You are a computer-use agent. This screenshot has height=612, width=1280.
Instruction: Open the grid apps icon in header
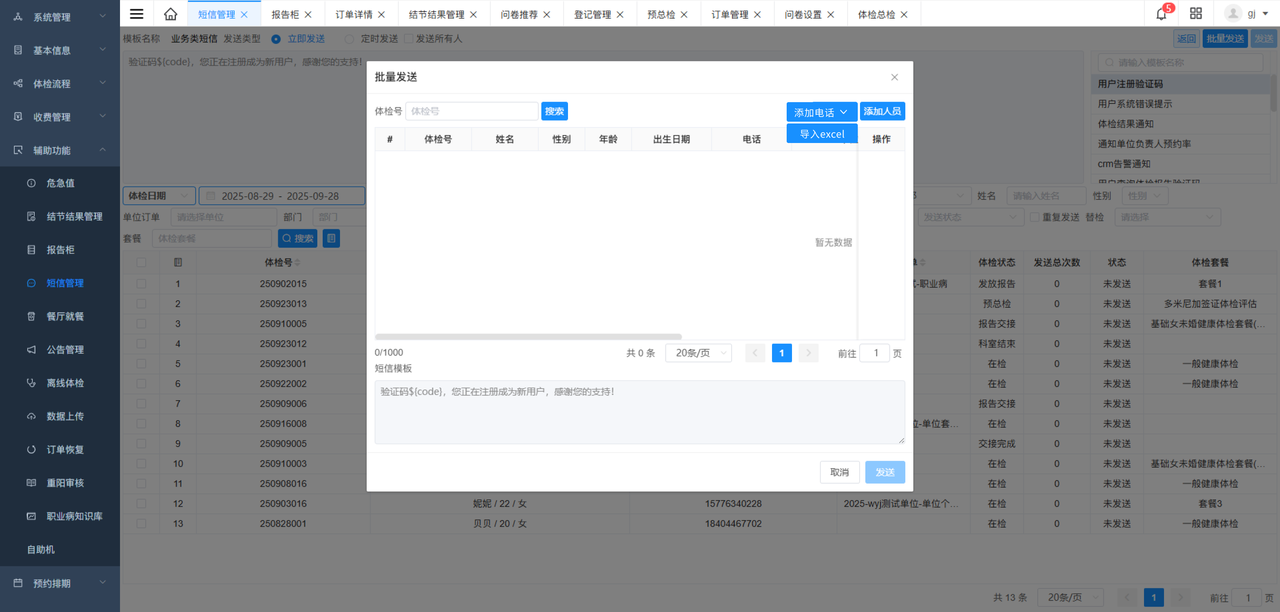1196,14
